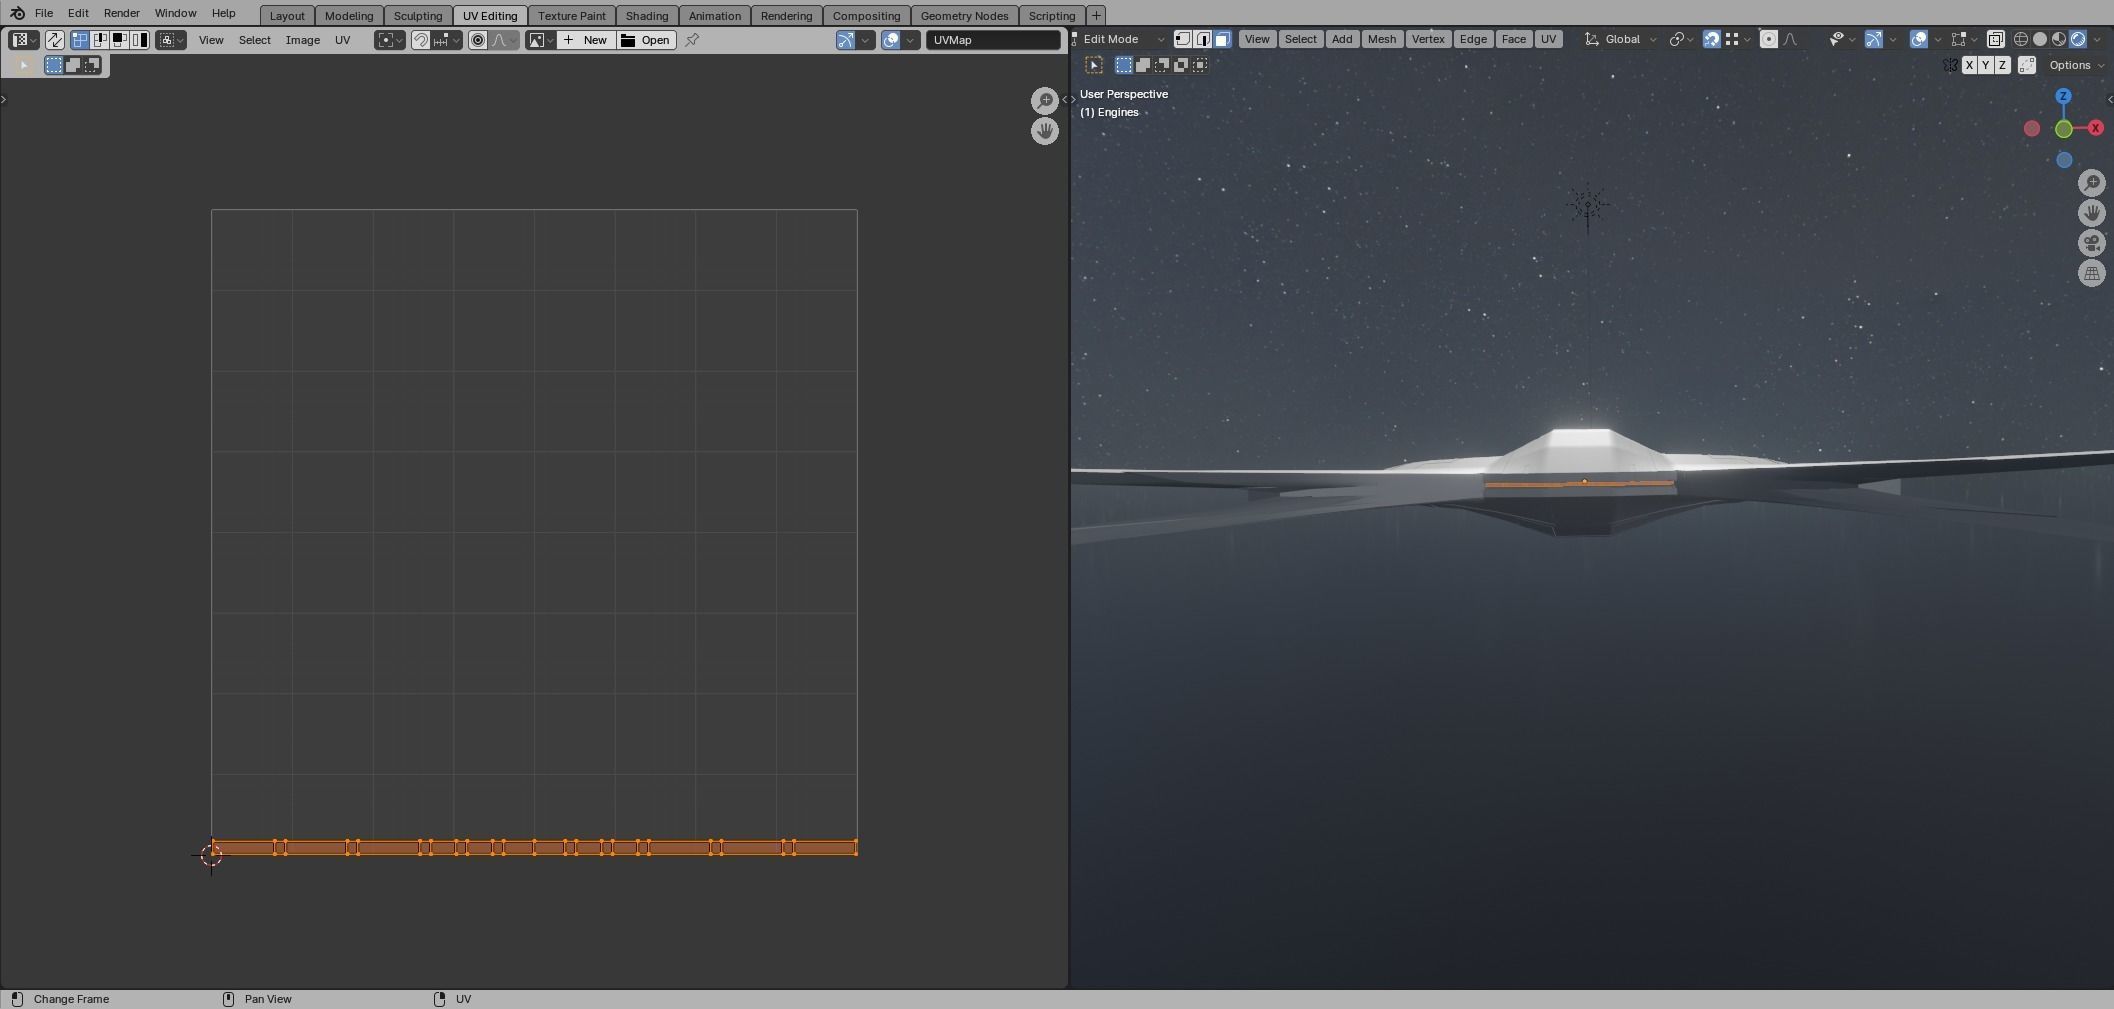This screenshot has height=1009, width=2114.
Task: Create a New image
Action: 586,40
